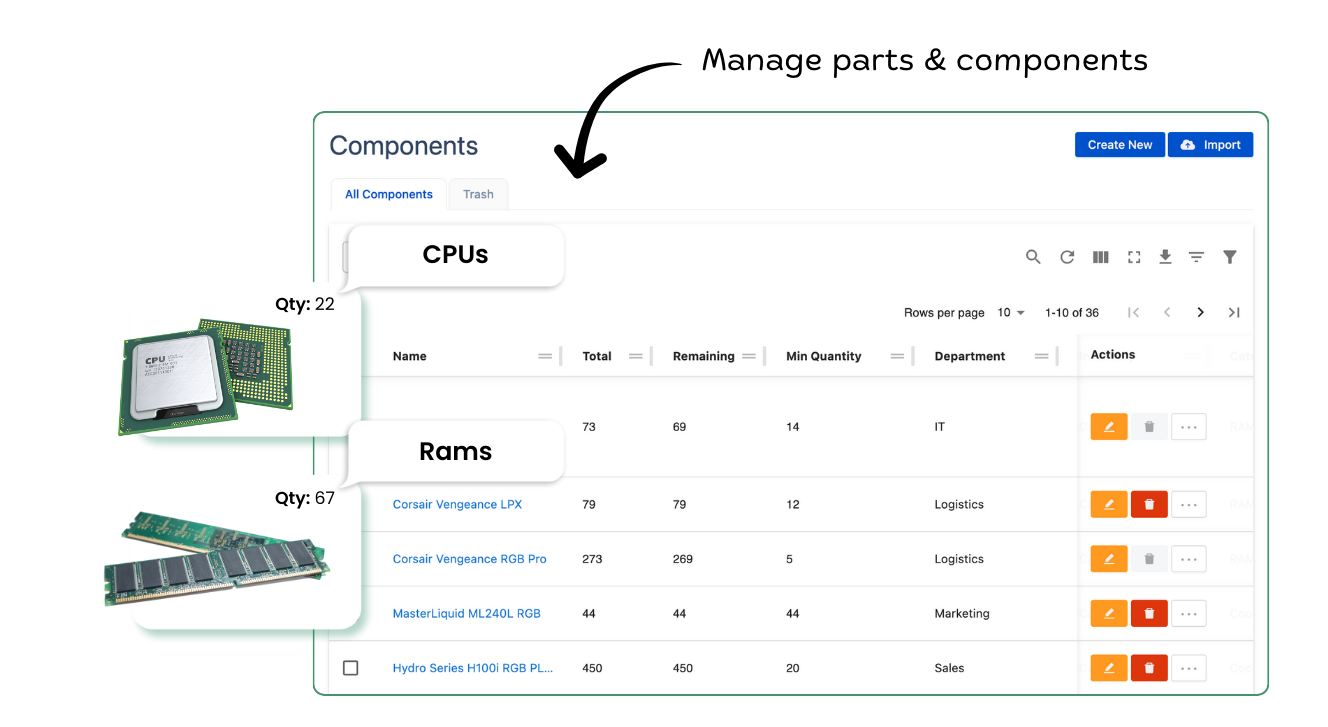Go to the next page arrow
Image resolution: width=1328 pixels, height=727 pixels.
(1200, 313)
